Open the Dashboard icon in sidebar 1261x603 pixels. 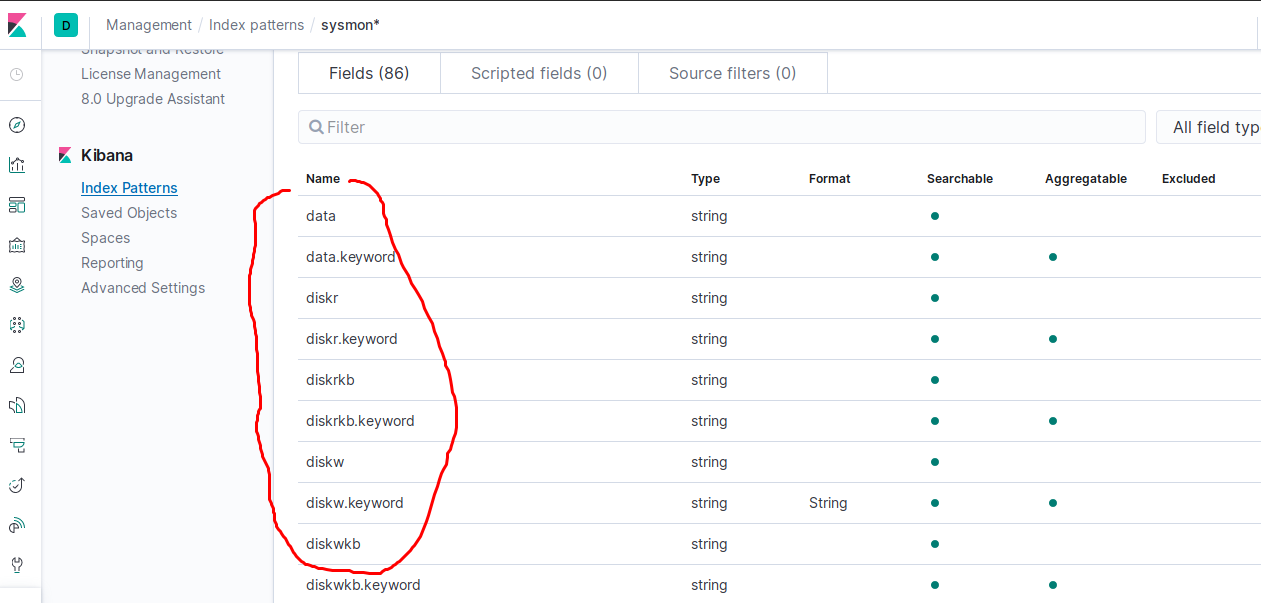[x=17, y=205]
